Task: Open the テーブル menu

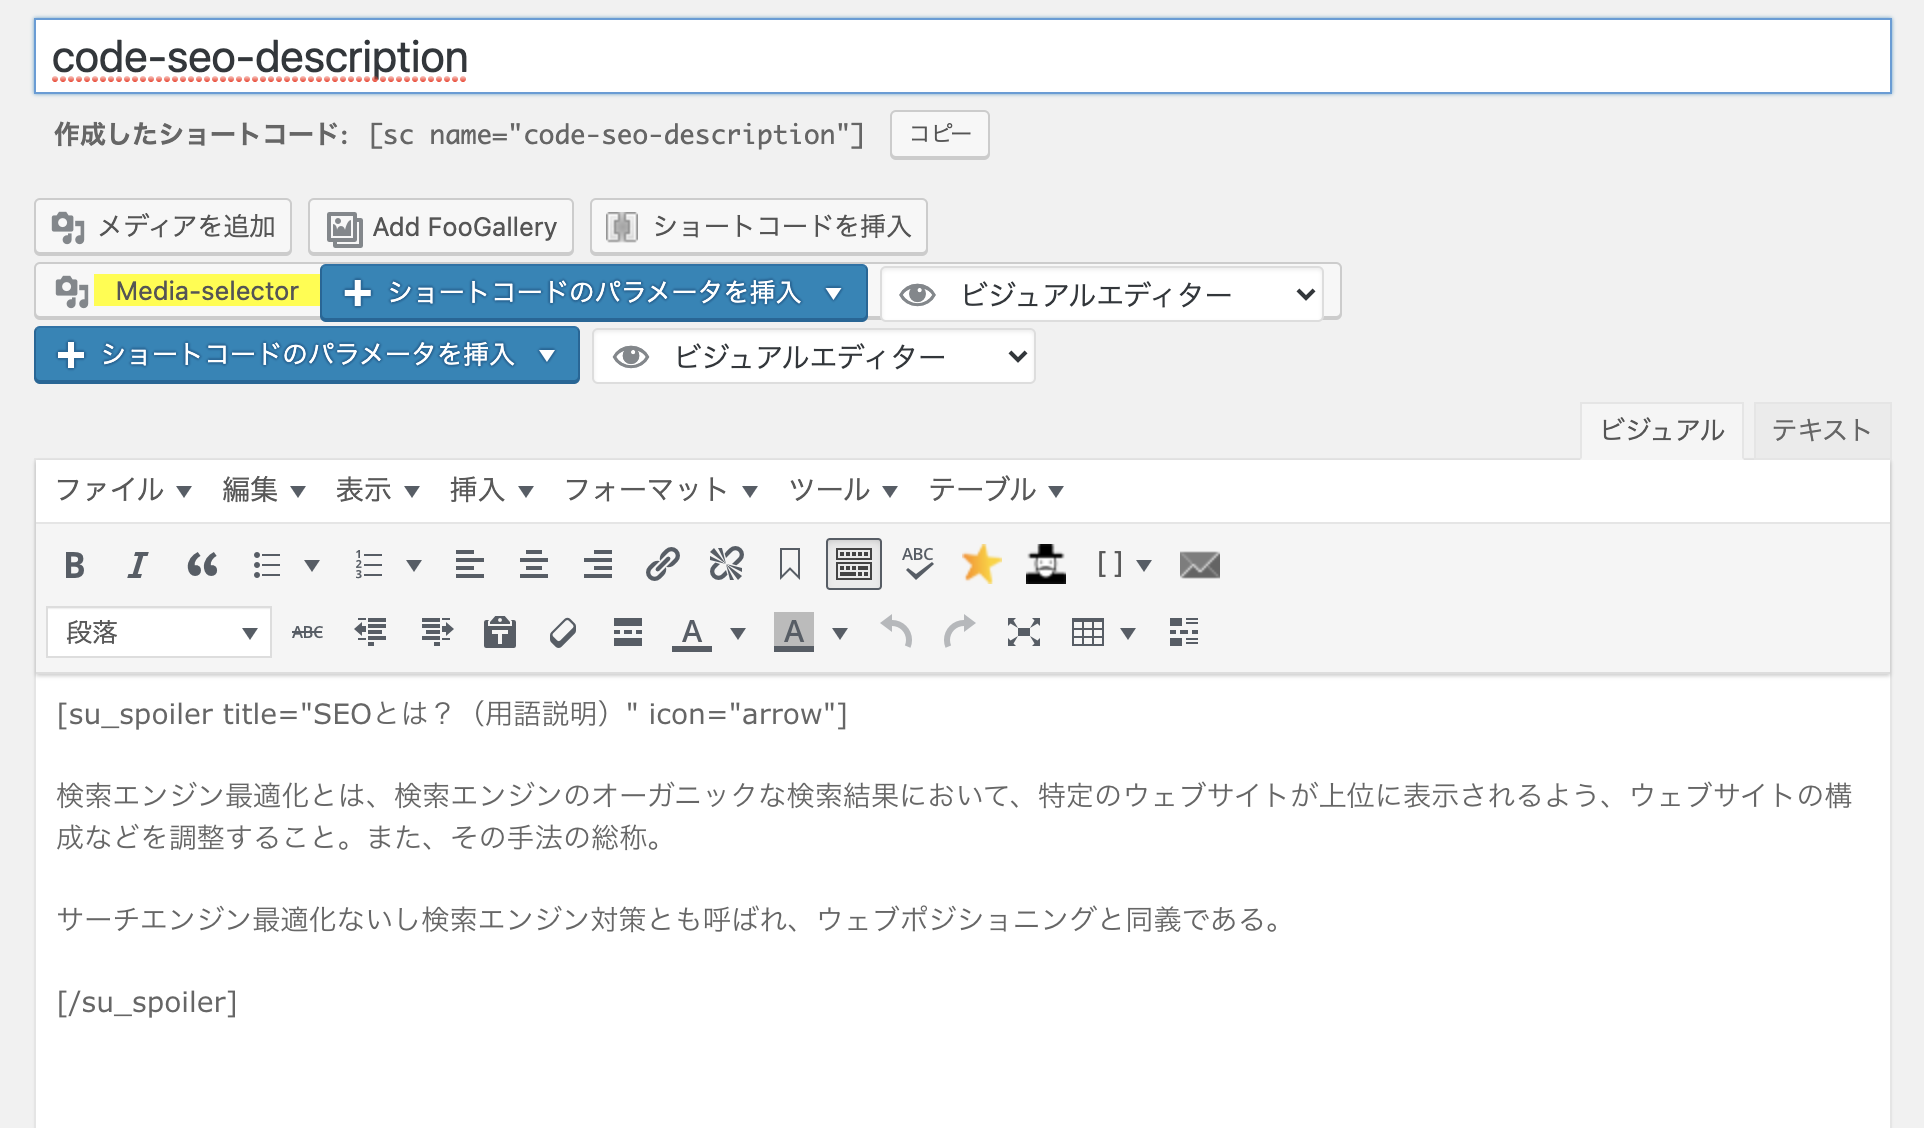Action: tap(996, 490)
